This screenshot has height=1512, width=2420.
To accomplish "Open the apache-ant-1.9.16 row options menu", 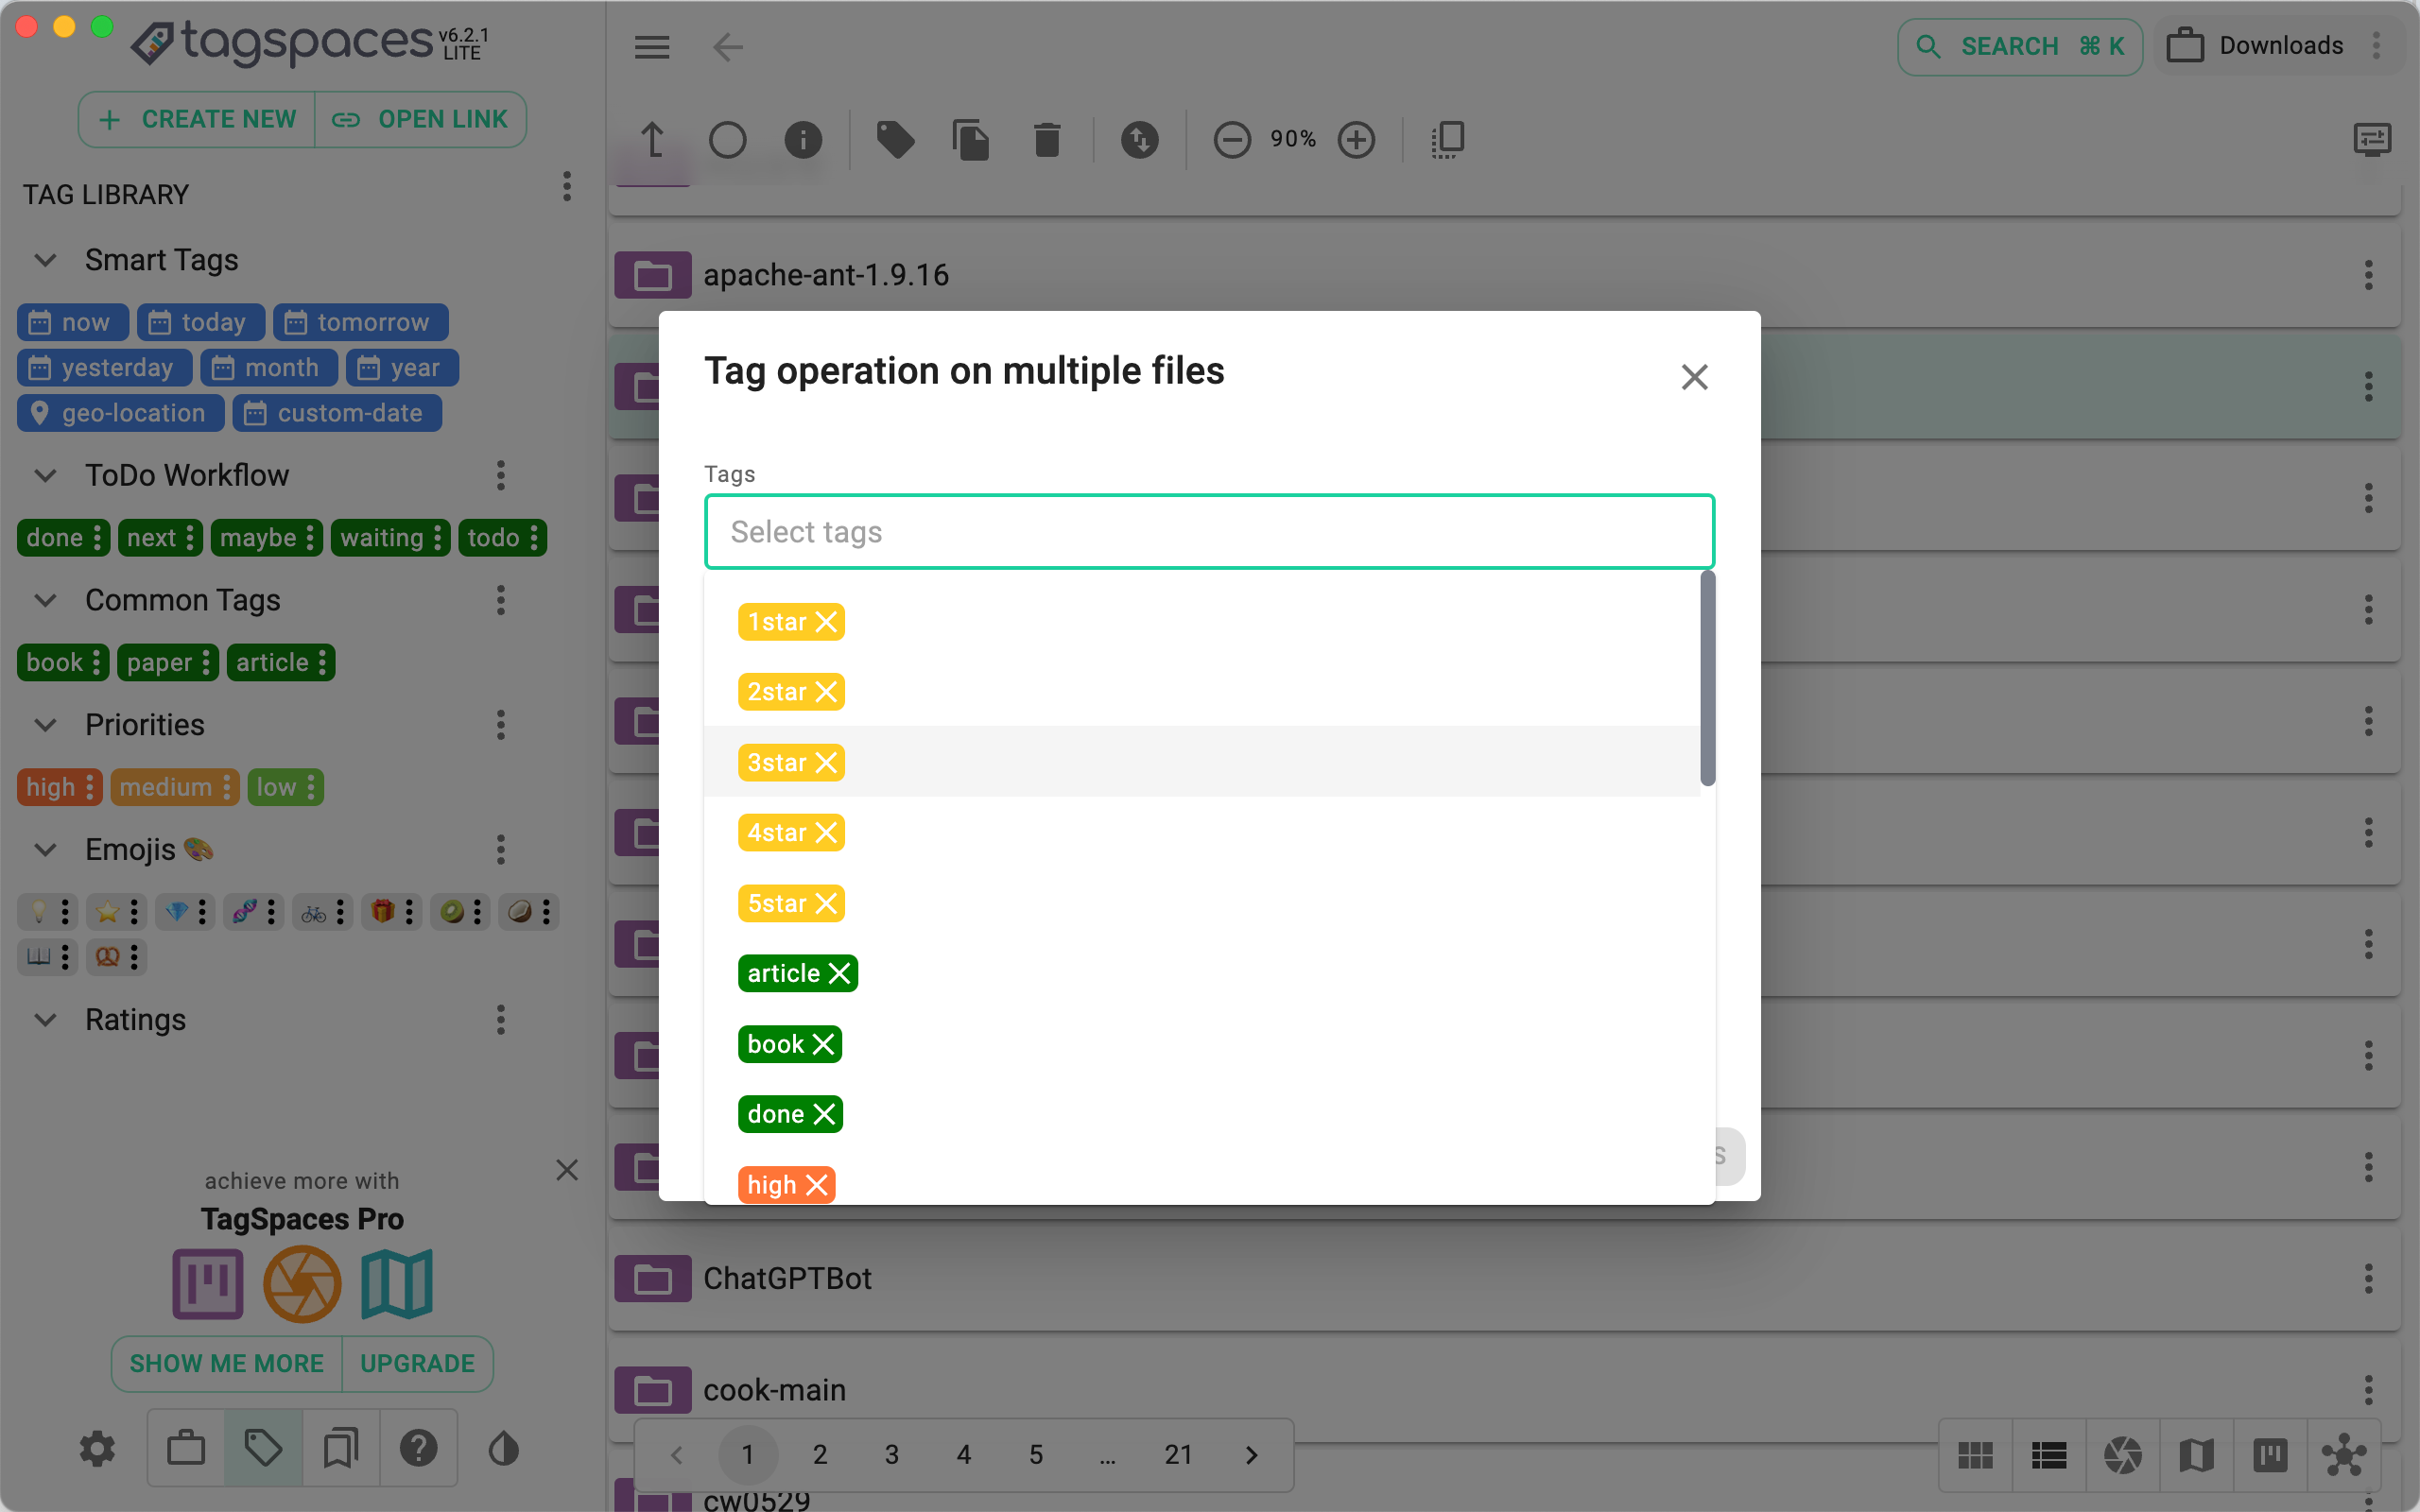I will [2368, 275].
